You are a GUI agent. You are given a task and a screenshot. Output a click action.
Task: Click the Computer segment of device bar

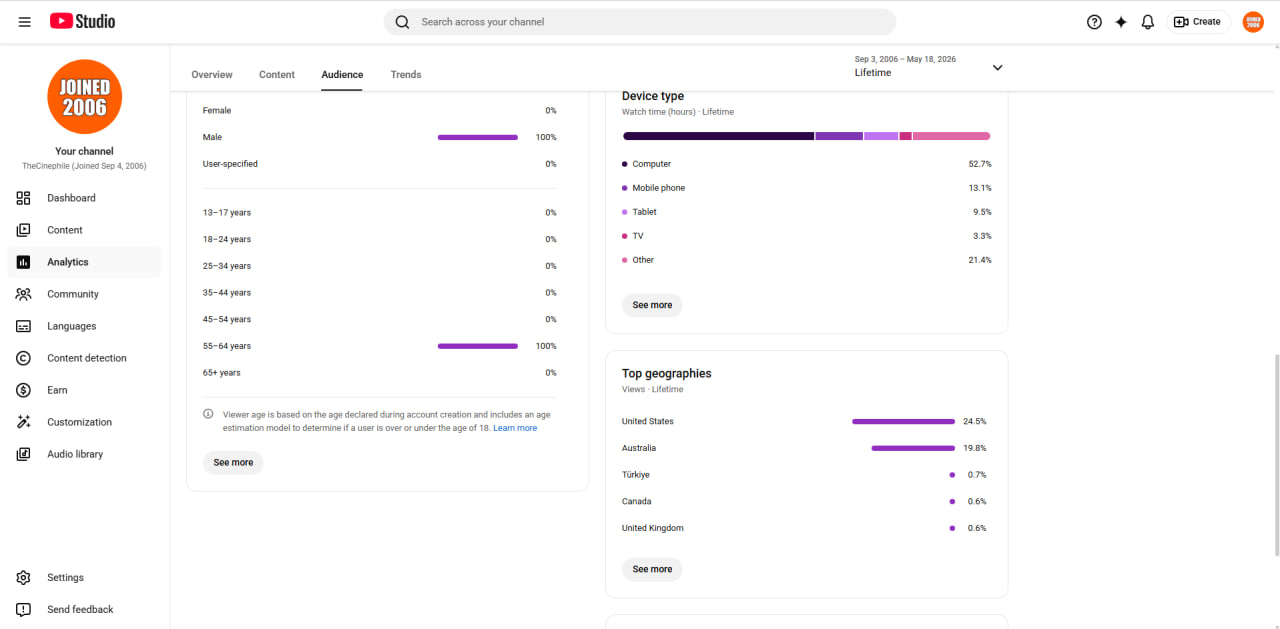point(718,136)
